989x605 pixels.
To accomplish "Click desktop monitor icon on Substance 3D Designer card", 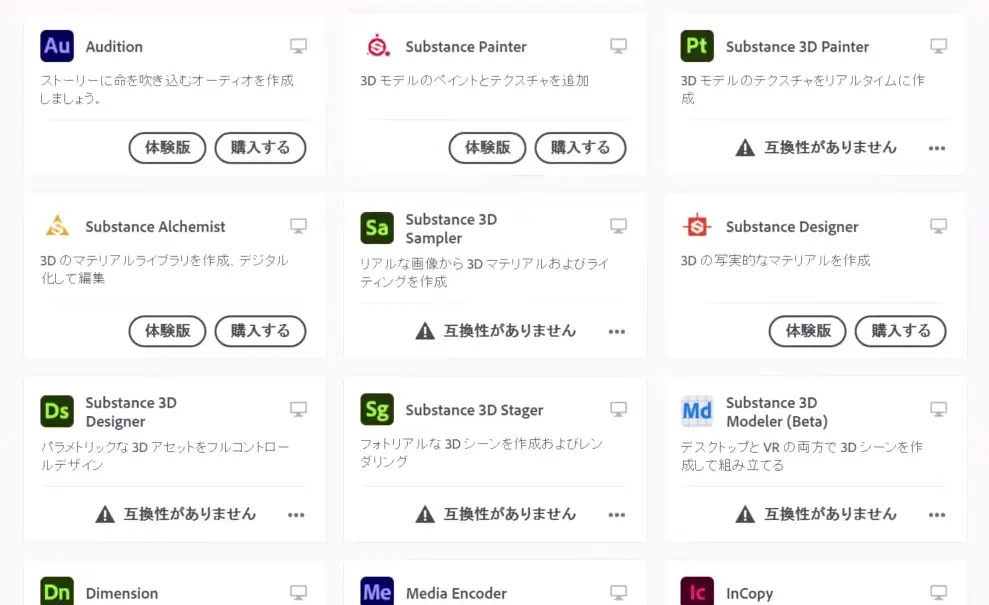I will [298, 409].
